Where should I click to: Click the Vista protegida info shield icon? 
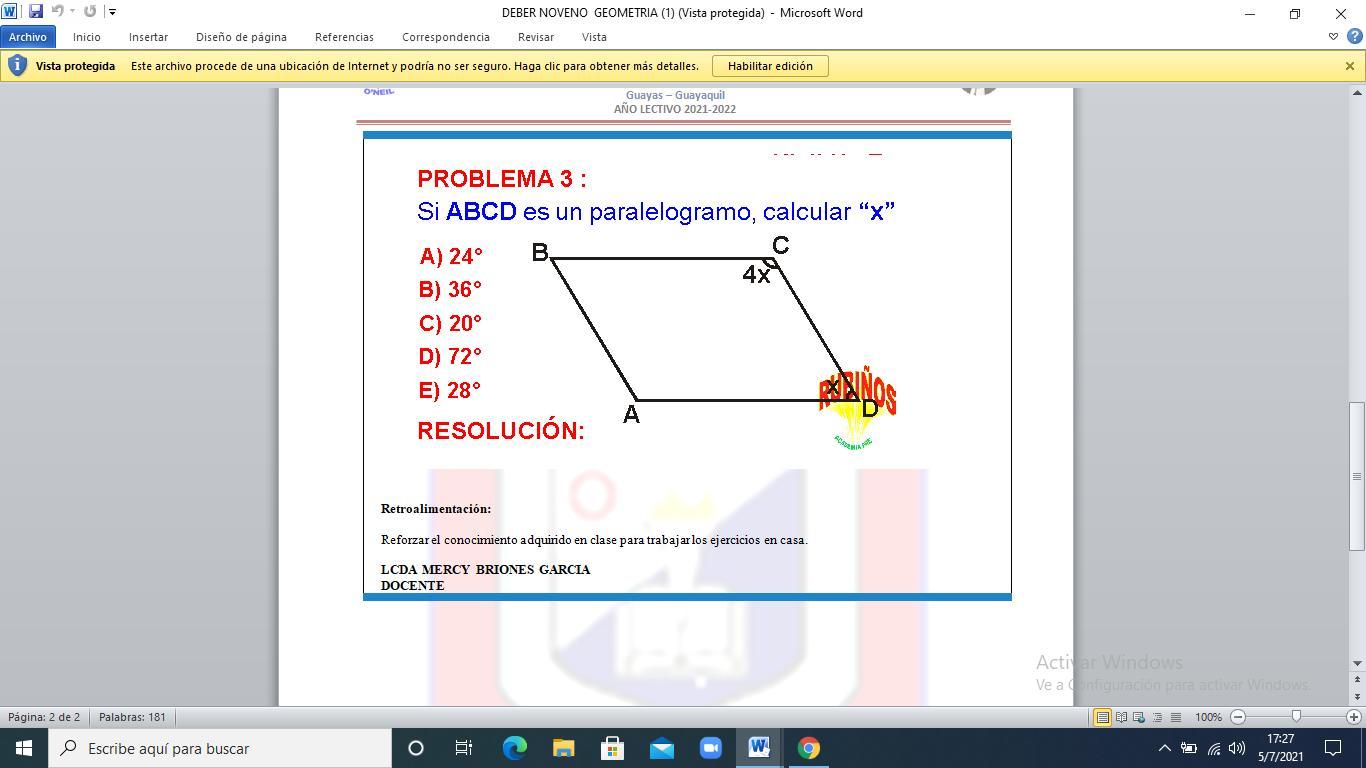pyautogui.click(x=17, y=66)
